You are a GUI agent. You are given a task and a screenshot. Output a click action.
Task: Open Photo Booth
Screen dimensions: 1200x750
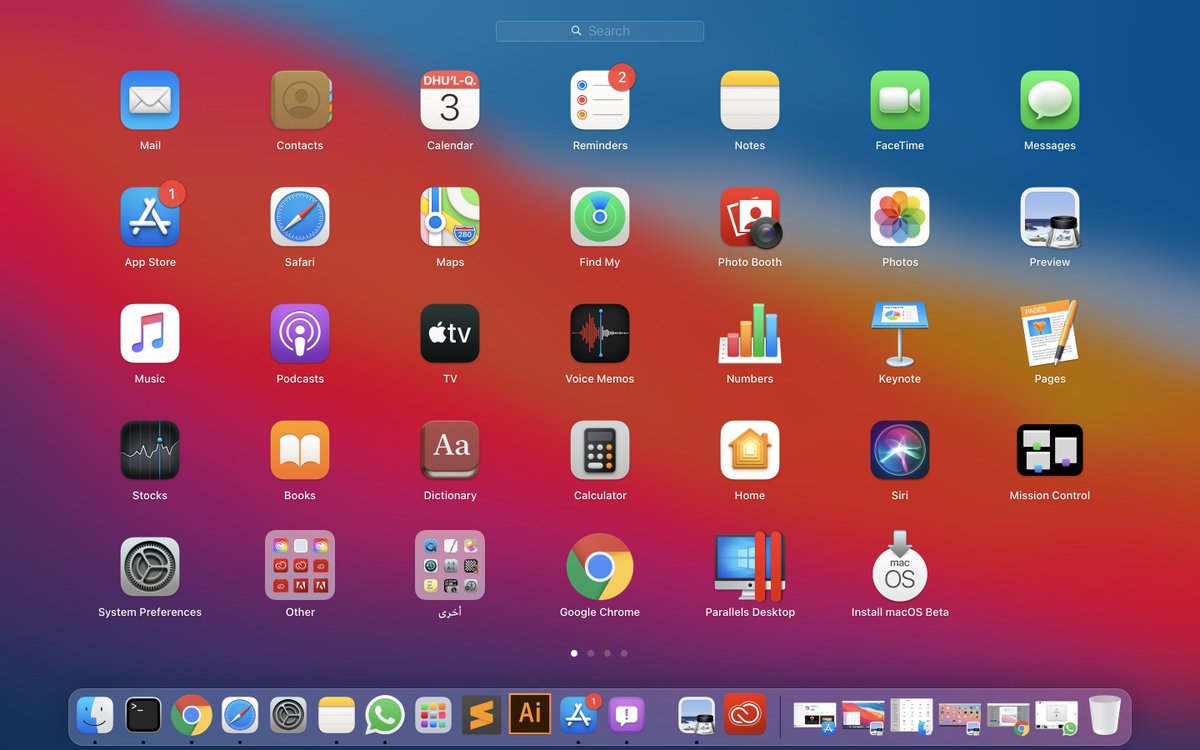pos(750,217)
